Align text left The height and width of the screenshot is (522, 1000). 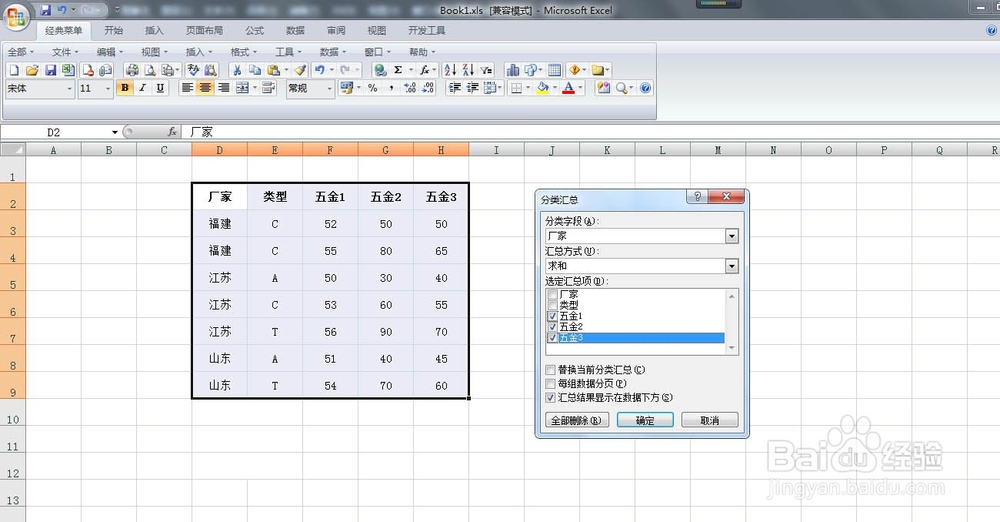coord(187,88)
